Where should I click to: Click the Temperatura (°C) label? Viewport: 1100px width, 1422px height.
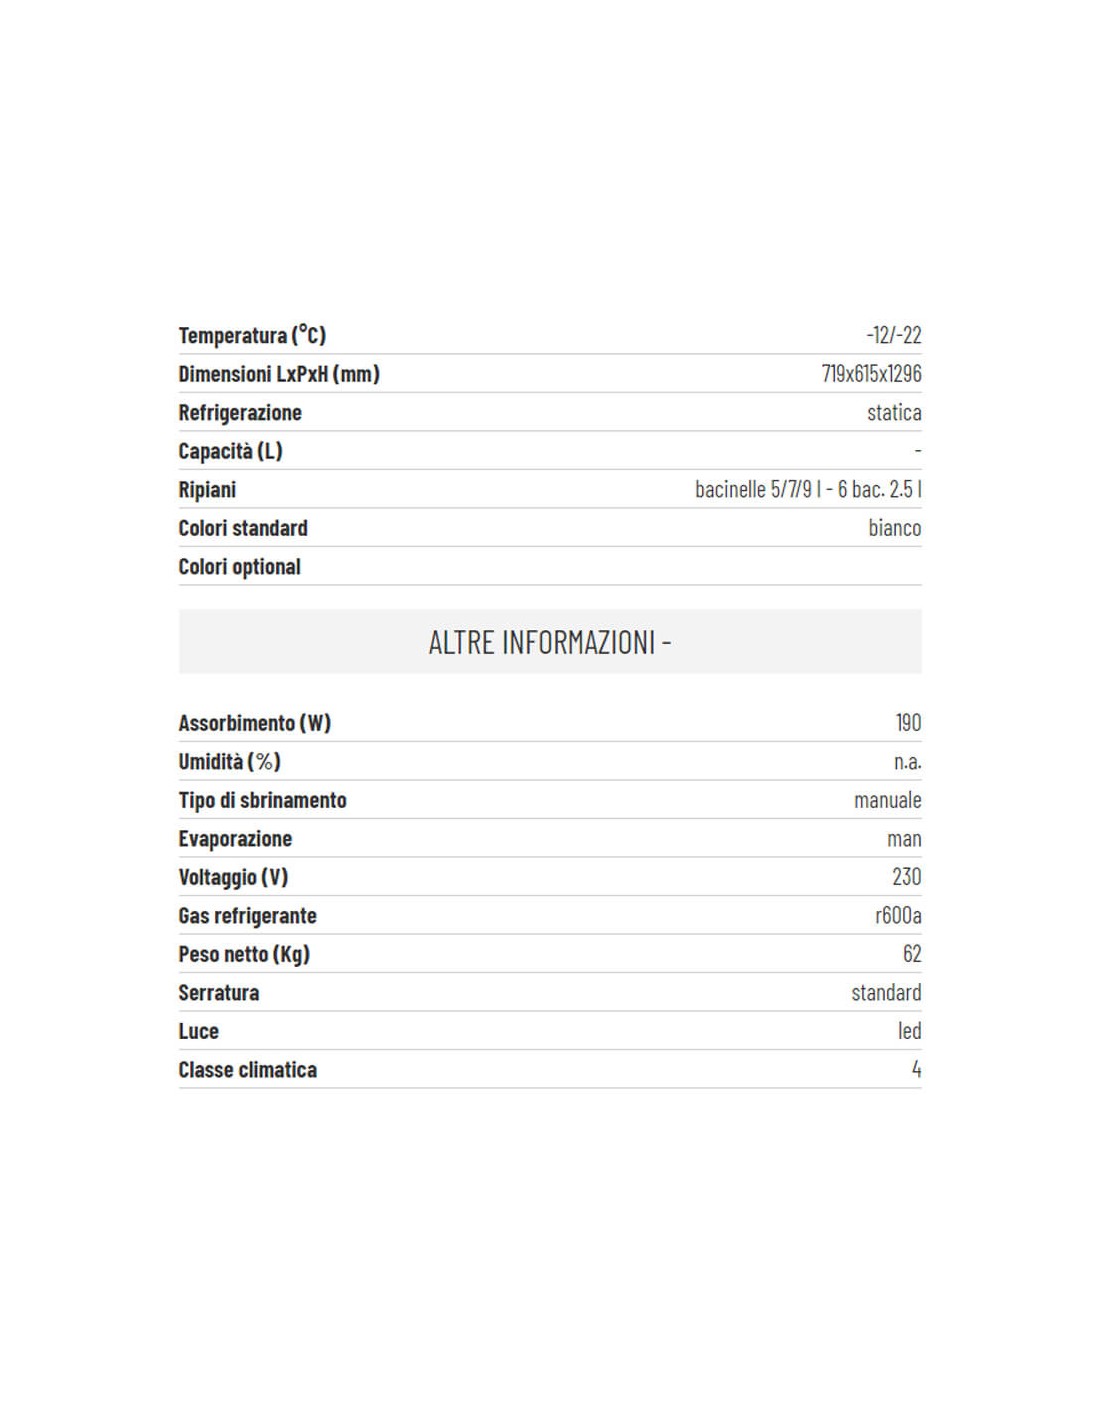coord(252,335)
